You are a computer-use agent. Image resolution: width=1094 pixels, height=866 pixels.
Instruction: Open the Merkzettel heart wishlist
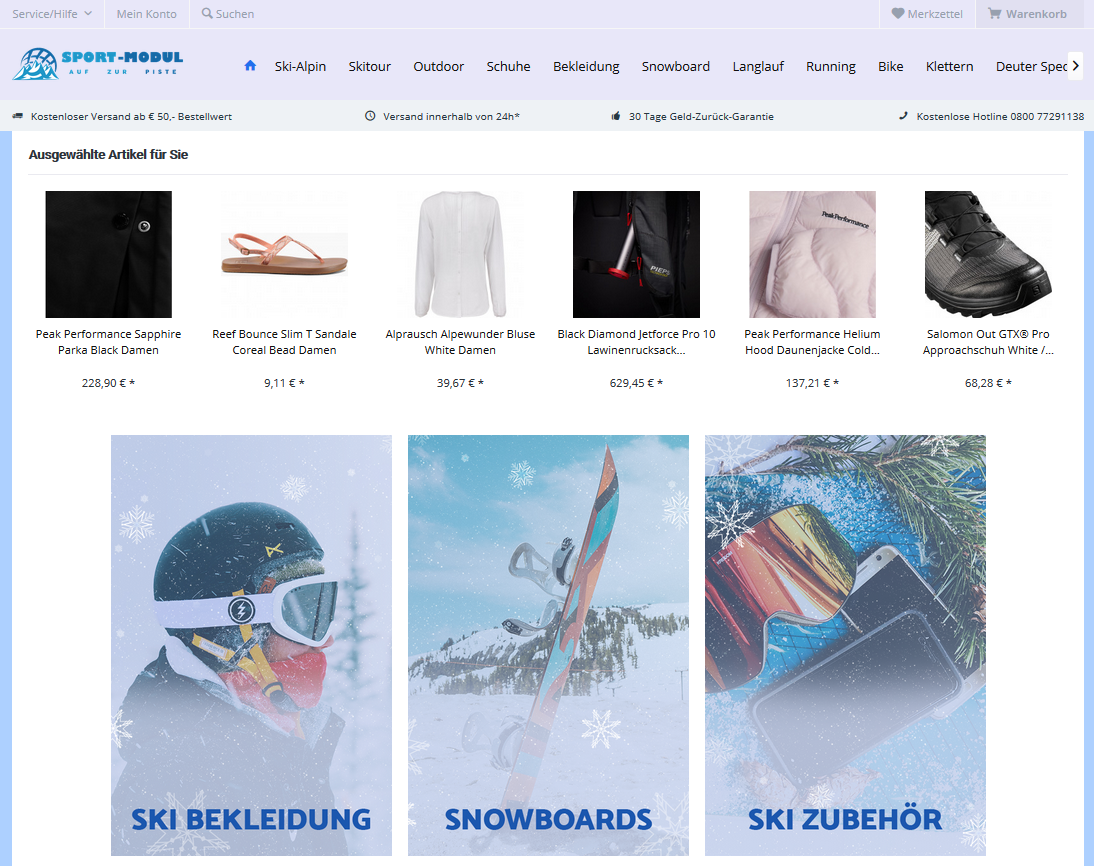(x=927, y=14)
